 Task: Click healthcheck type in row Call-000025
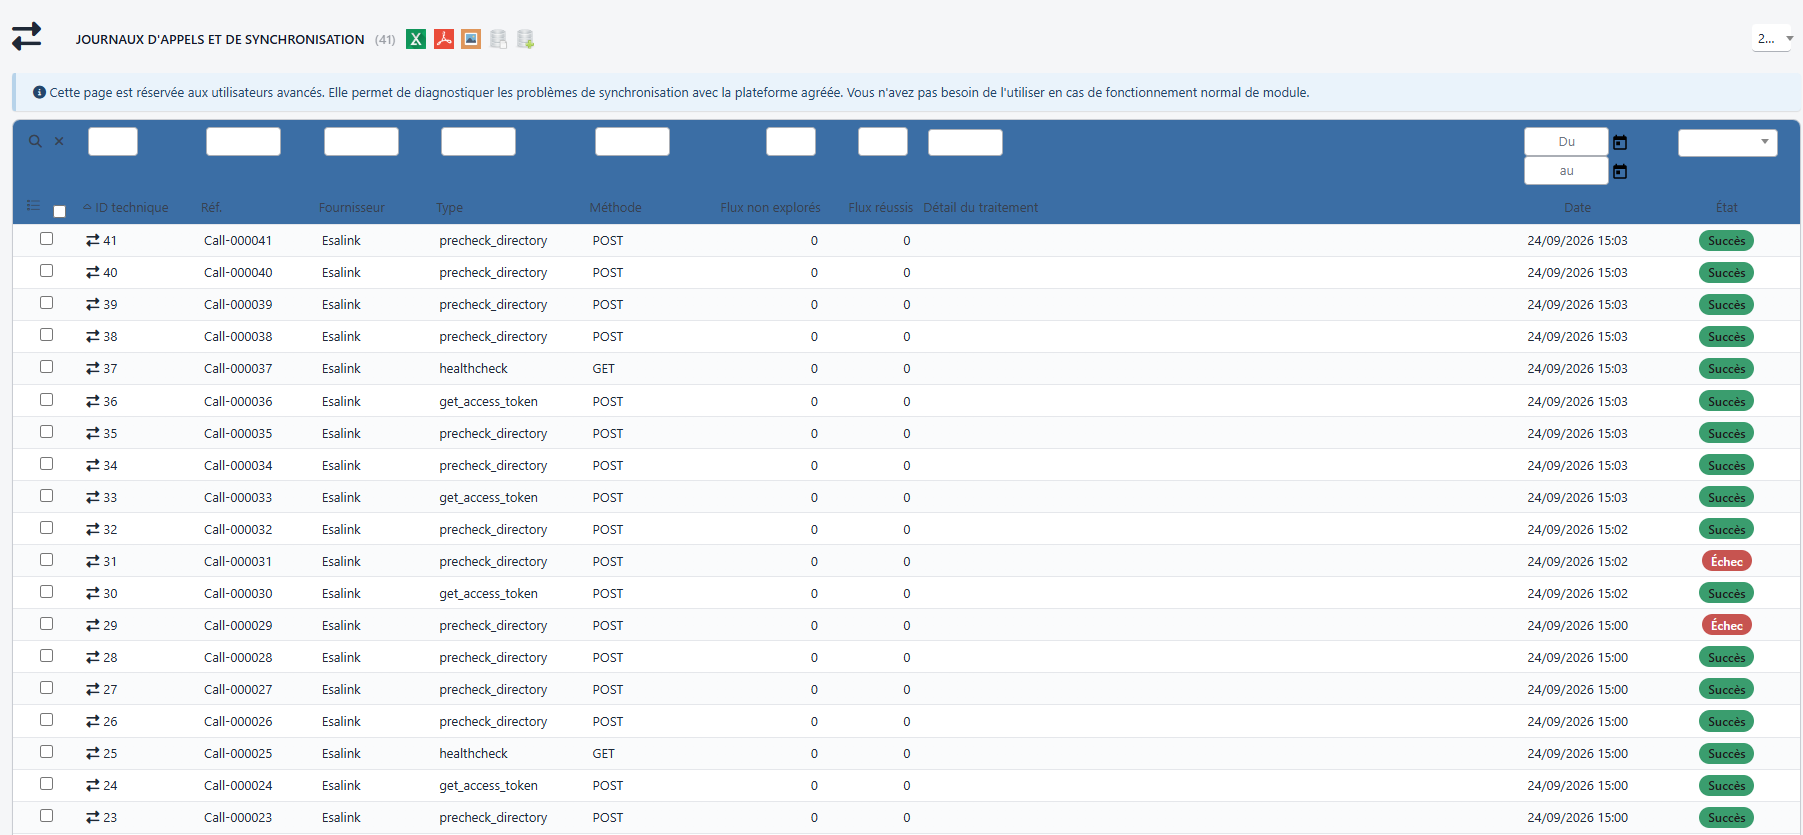(x=473, y=754)
